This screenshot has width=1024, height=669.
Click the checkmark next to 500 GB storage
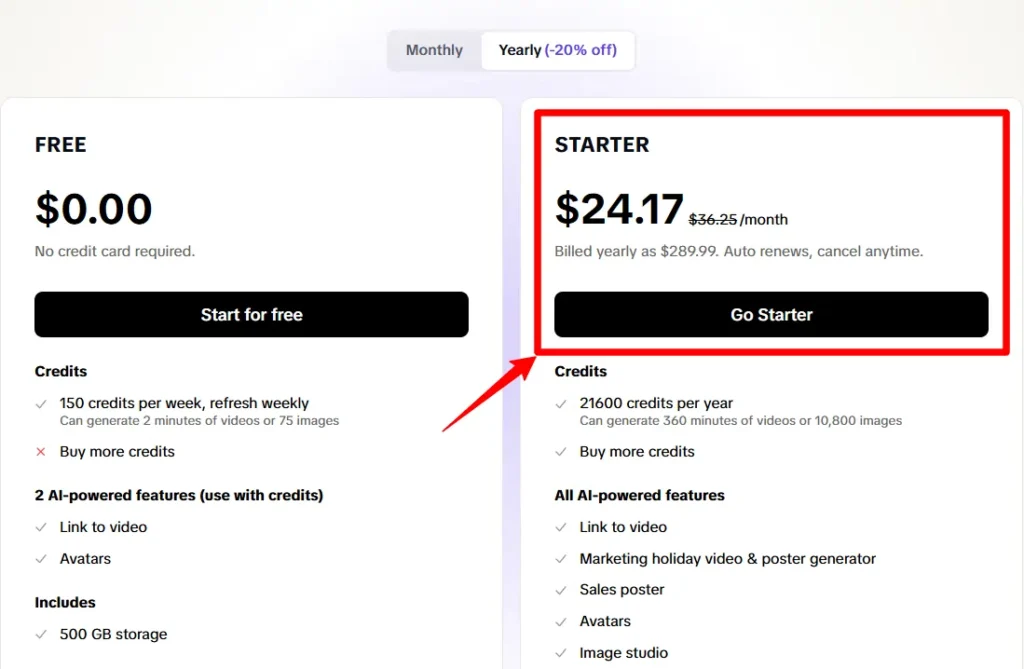pos(41,634)
